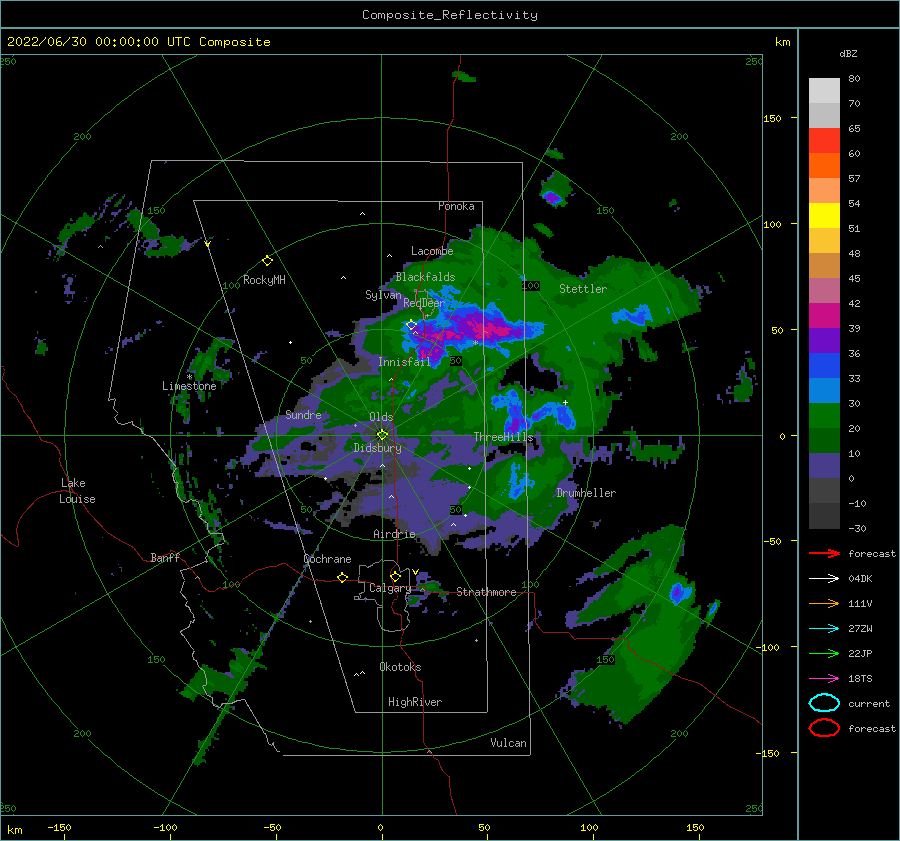Screen dimensions: 900x841
Task: Click the Lake Louise label
Action: 77,491
